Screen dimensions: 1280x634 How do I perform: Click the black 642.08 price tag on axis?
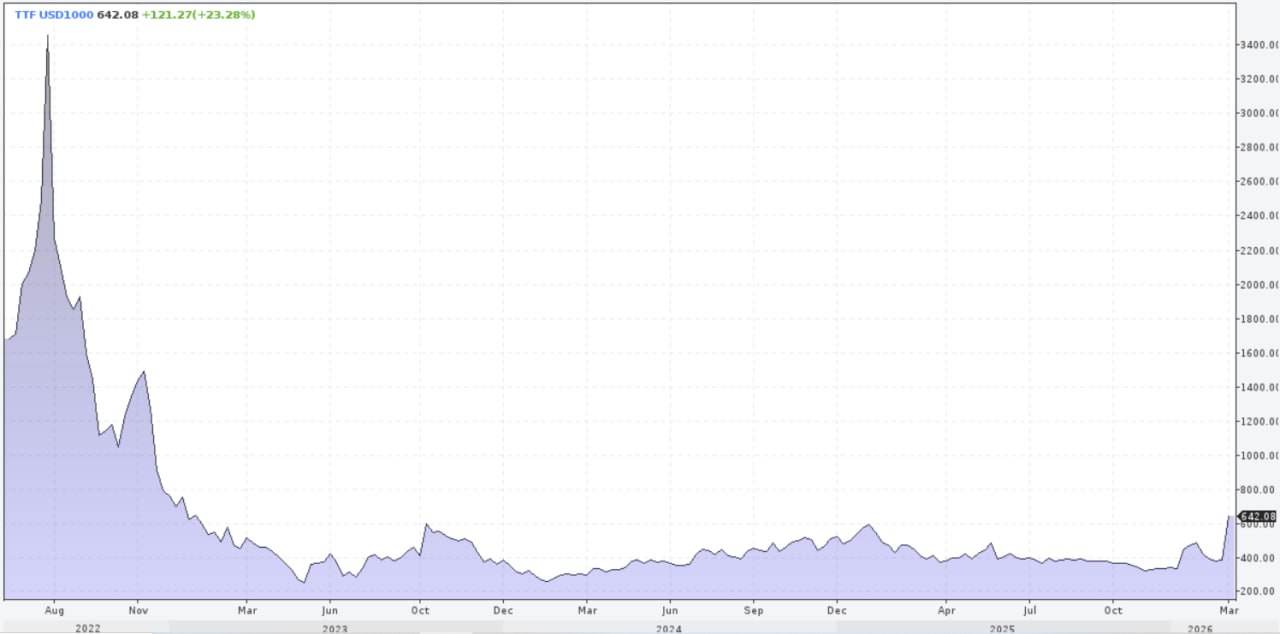(x=1258, y=517)
